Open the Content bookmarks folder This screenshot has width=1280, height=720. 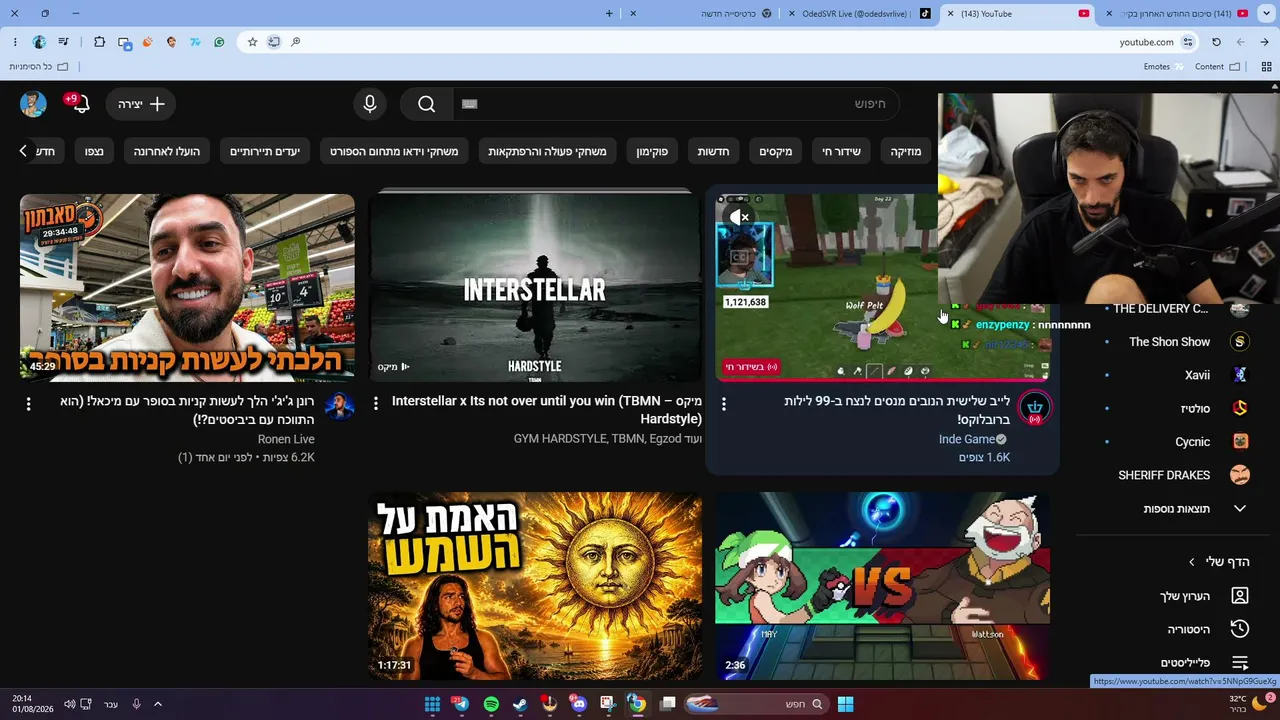(x=1217, y=67)
